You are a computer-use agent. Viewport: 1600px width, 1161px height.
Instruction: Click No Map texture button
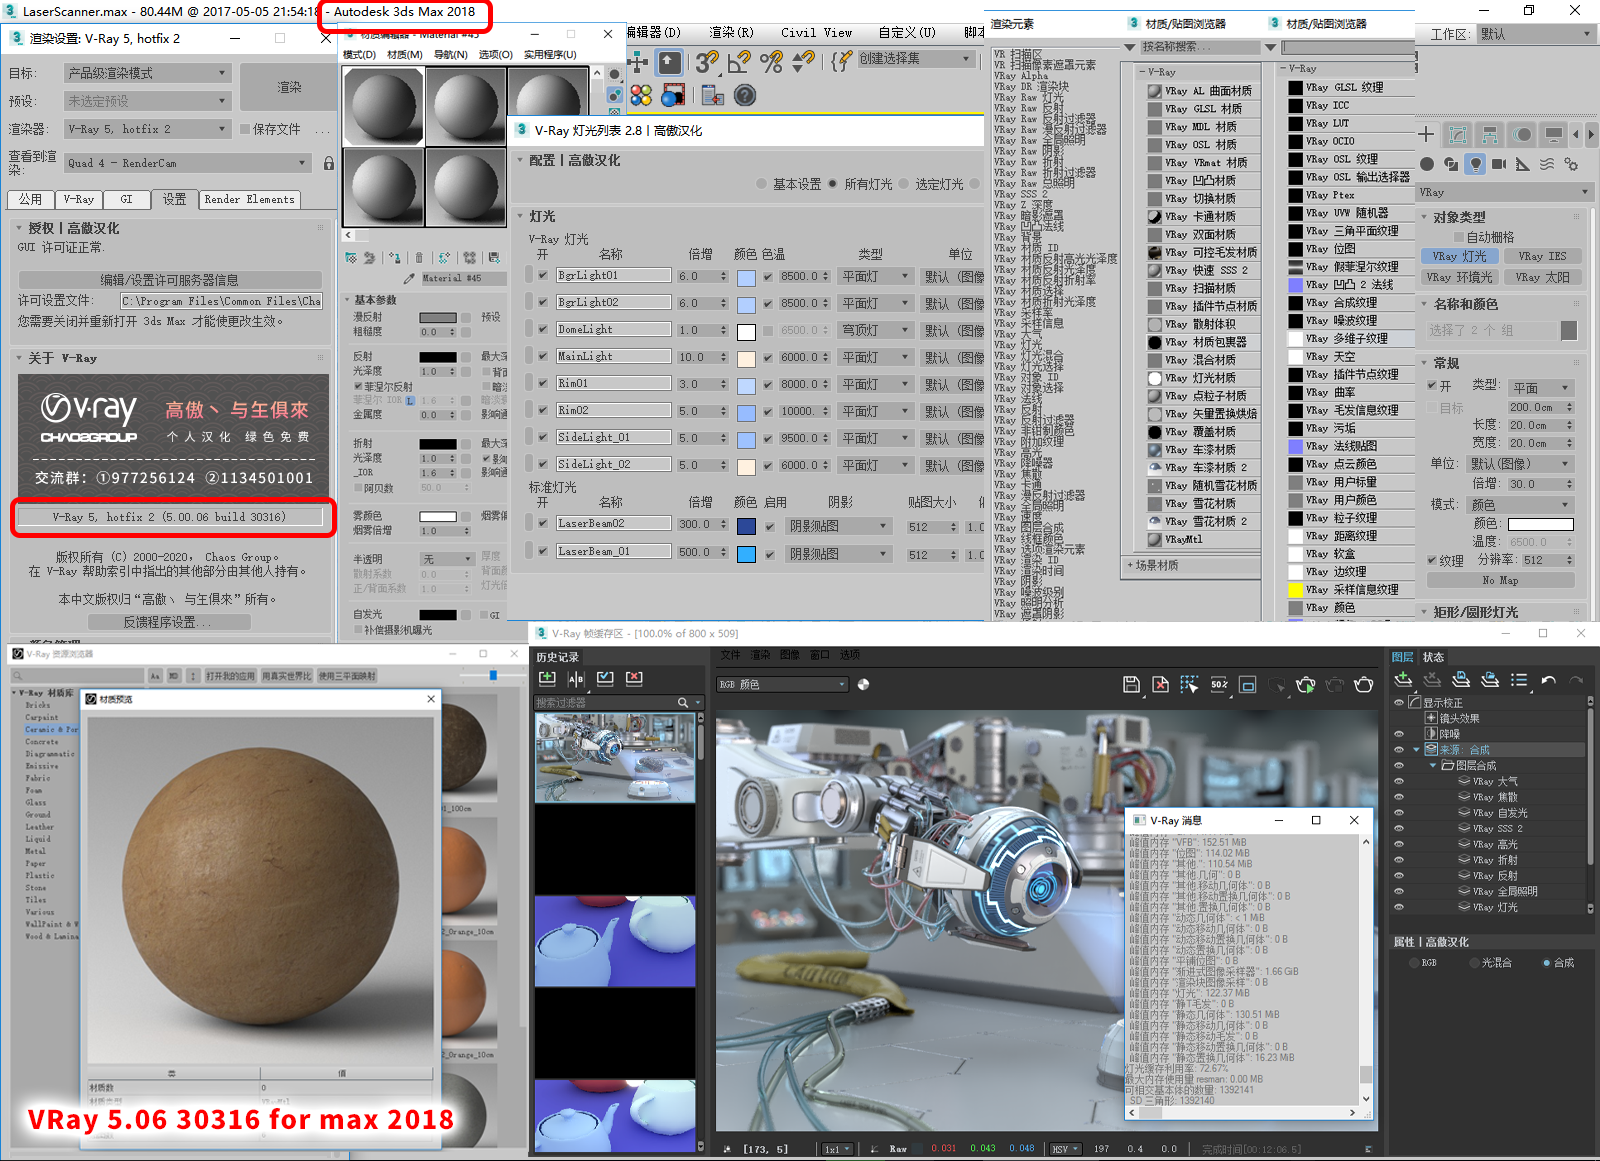[x=1500, y=580]
